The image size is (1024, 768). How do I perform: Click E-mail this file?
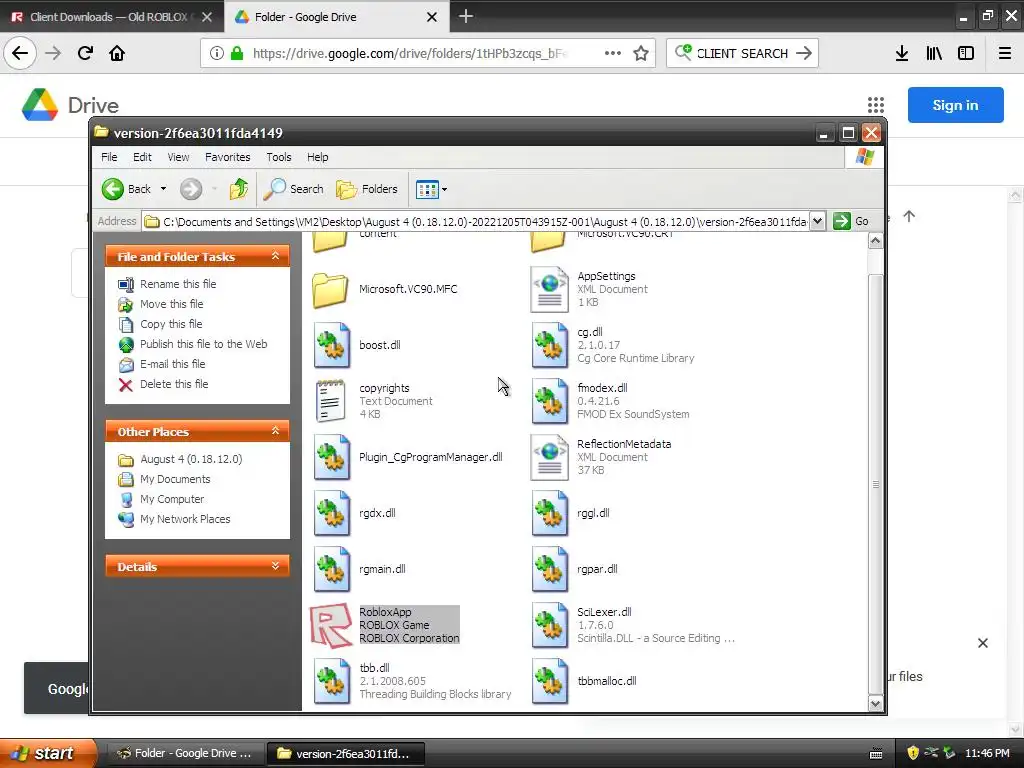[x=172, y=364]
